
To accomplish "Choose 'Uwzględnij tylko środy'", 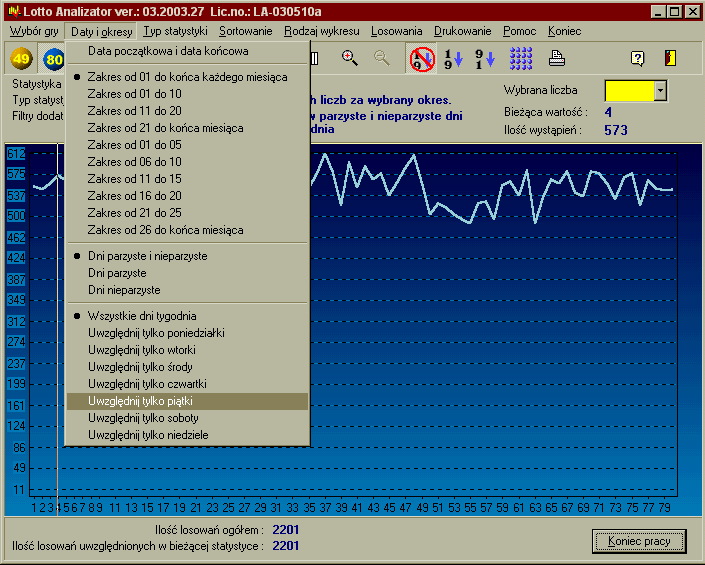I will 187,367.
